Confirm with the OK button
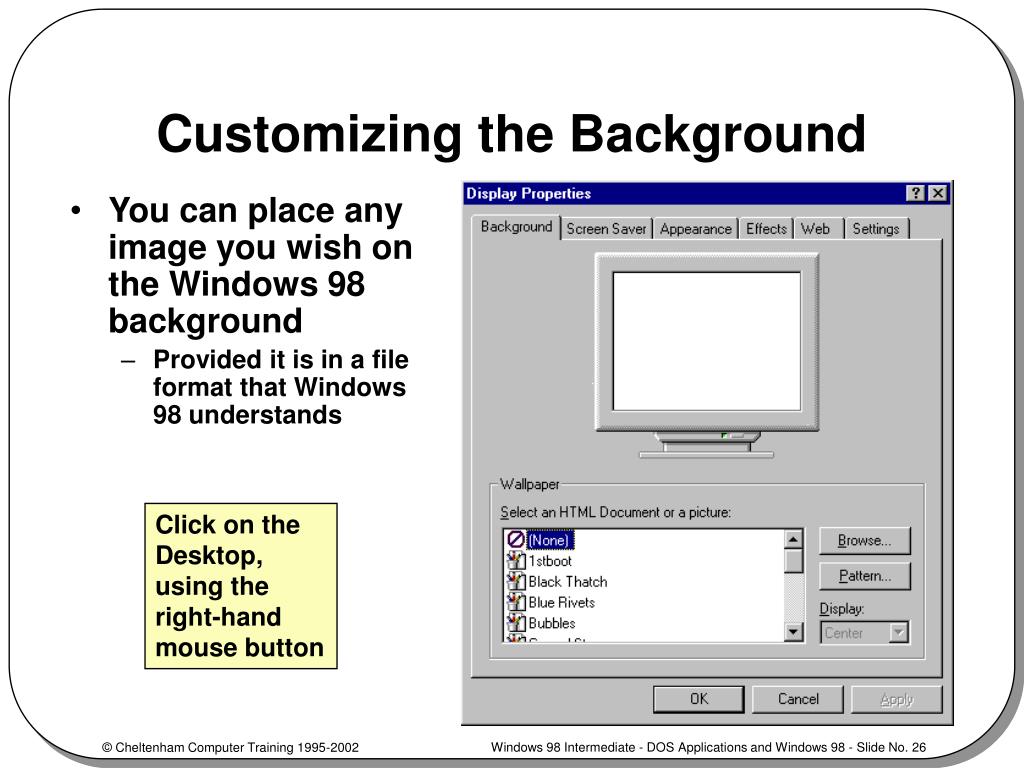The image size is (1024, 768). (x=699, y=699)
